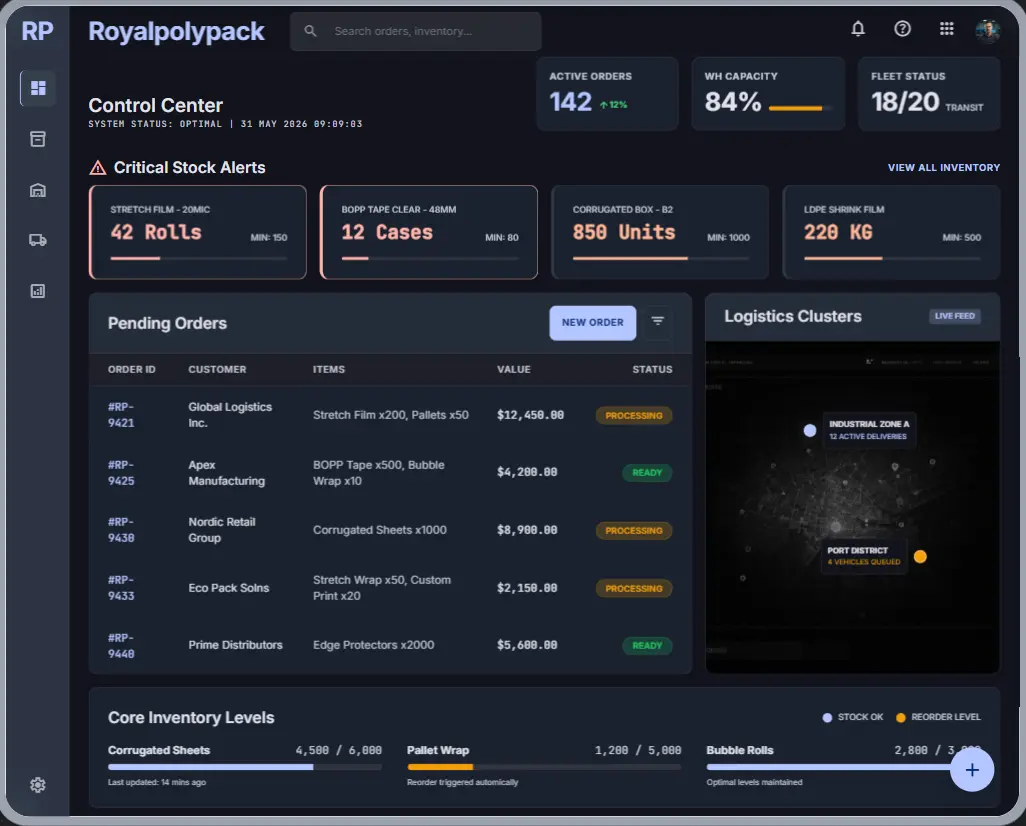
Task: Click the NEW ORDER button
Action: 592,323
